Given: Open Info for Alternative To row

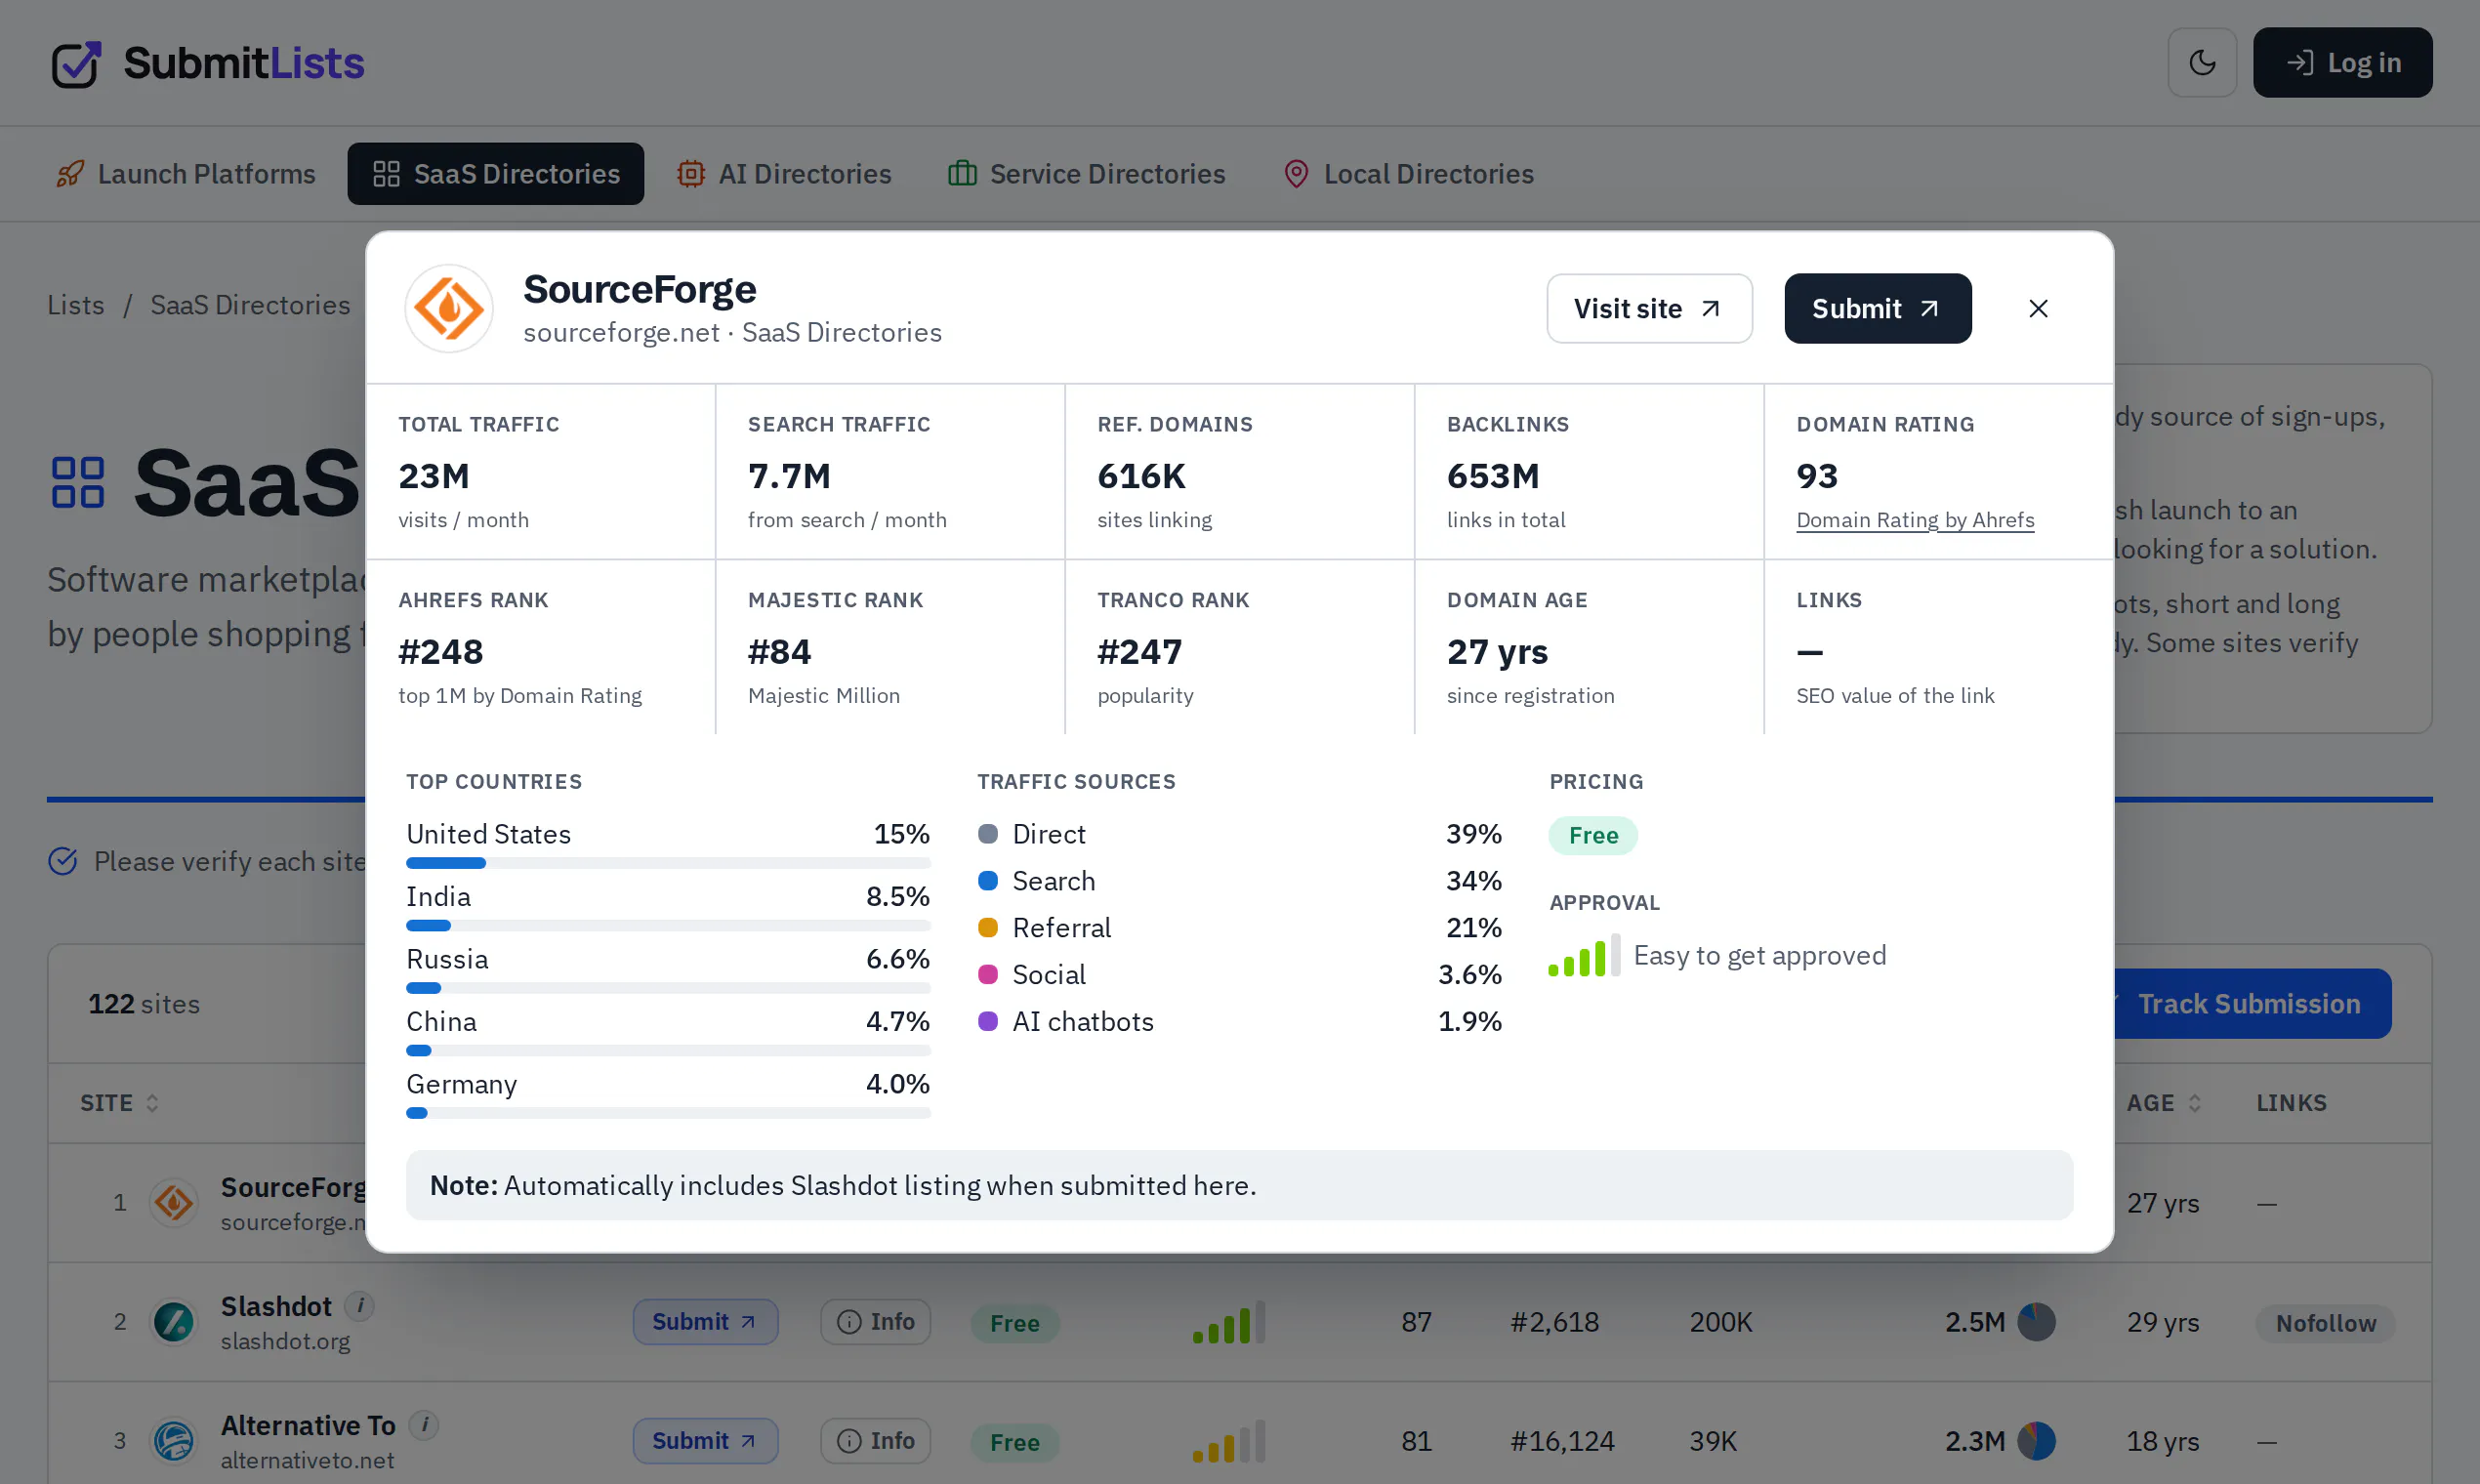Looking at the screenshot, I should [875, 1441].
